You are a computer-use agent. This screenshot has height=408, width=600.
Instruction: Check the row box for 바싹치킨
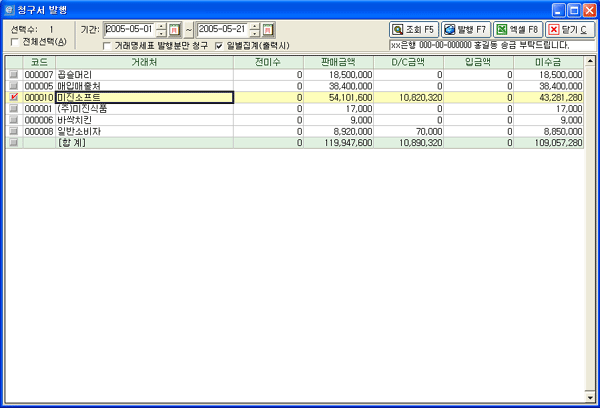pyautogui.click(x=14, y=120)
